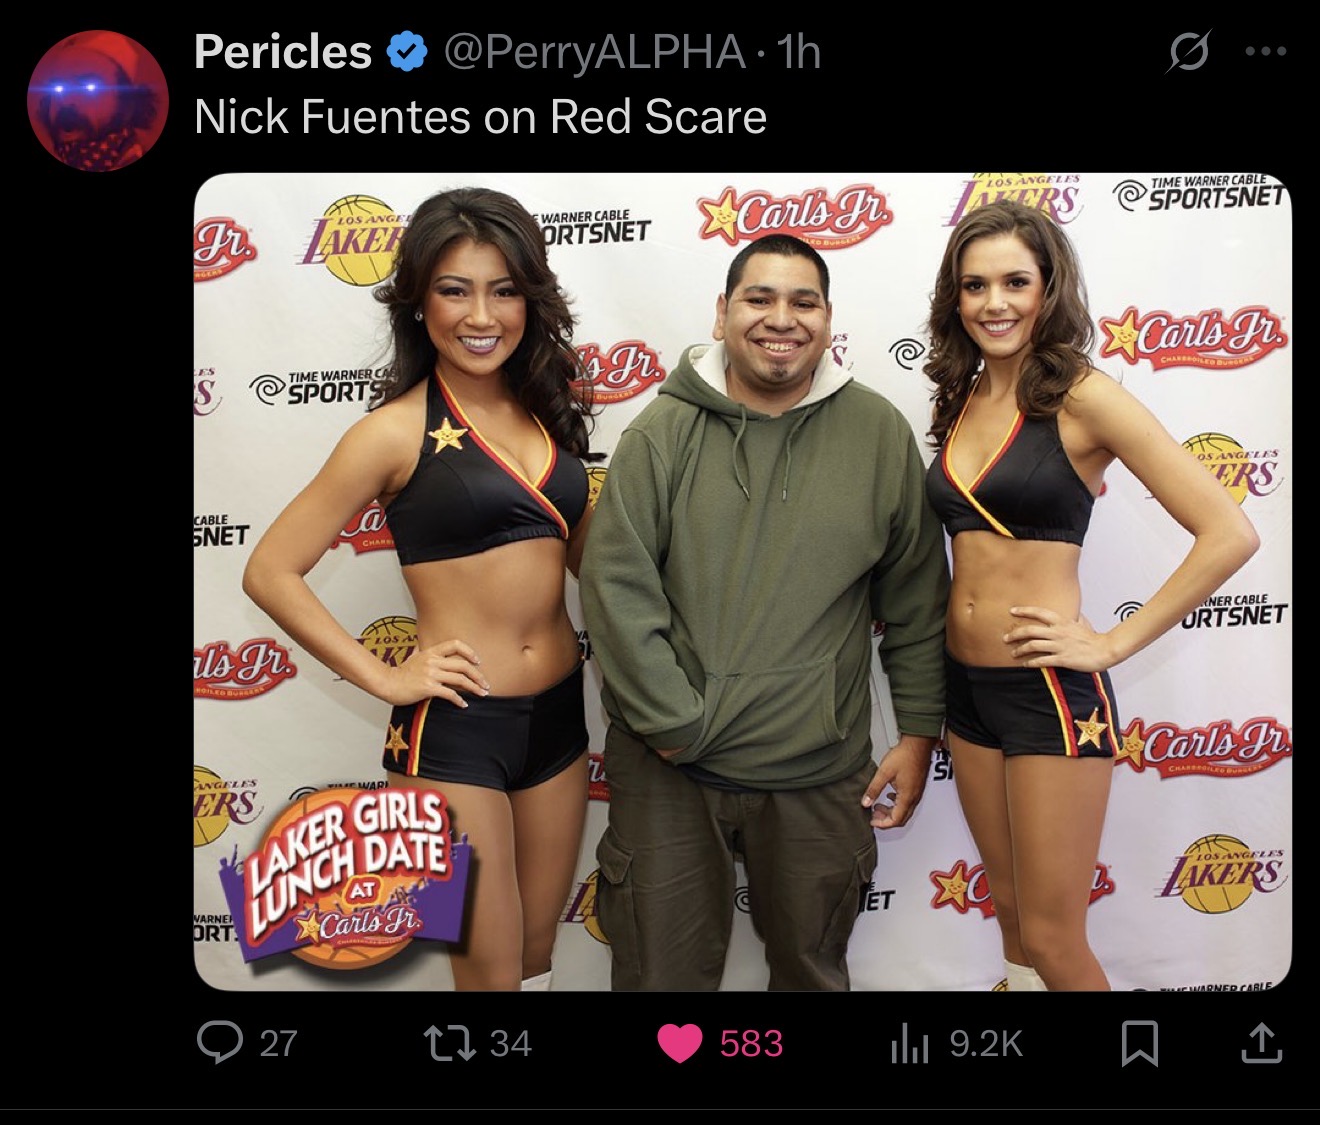Open Pericles profile avatar

[97, 100]
